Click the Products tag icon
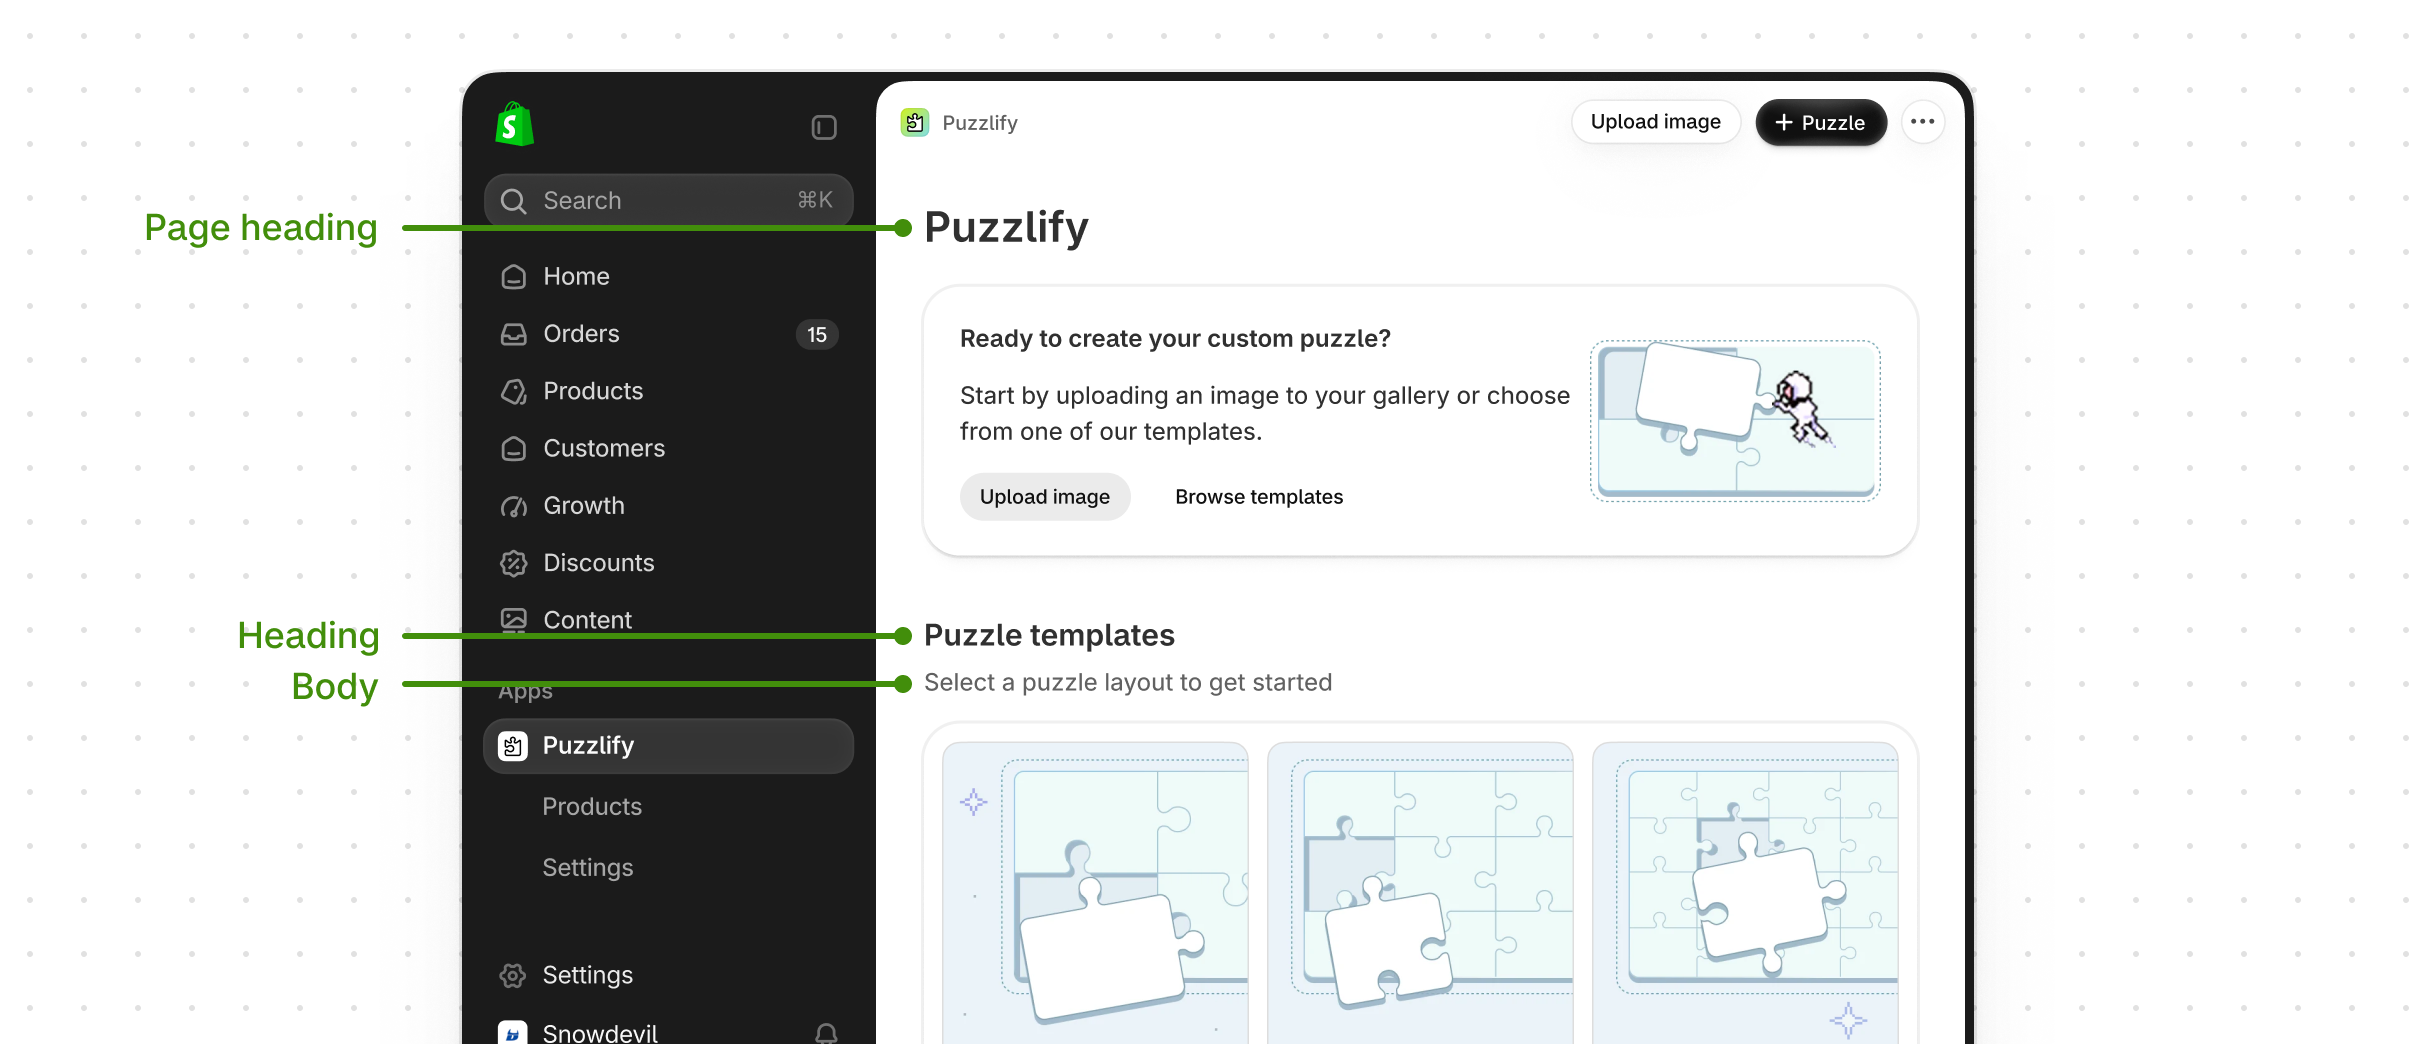 (x=514, y=391)
